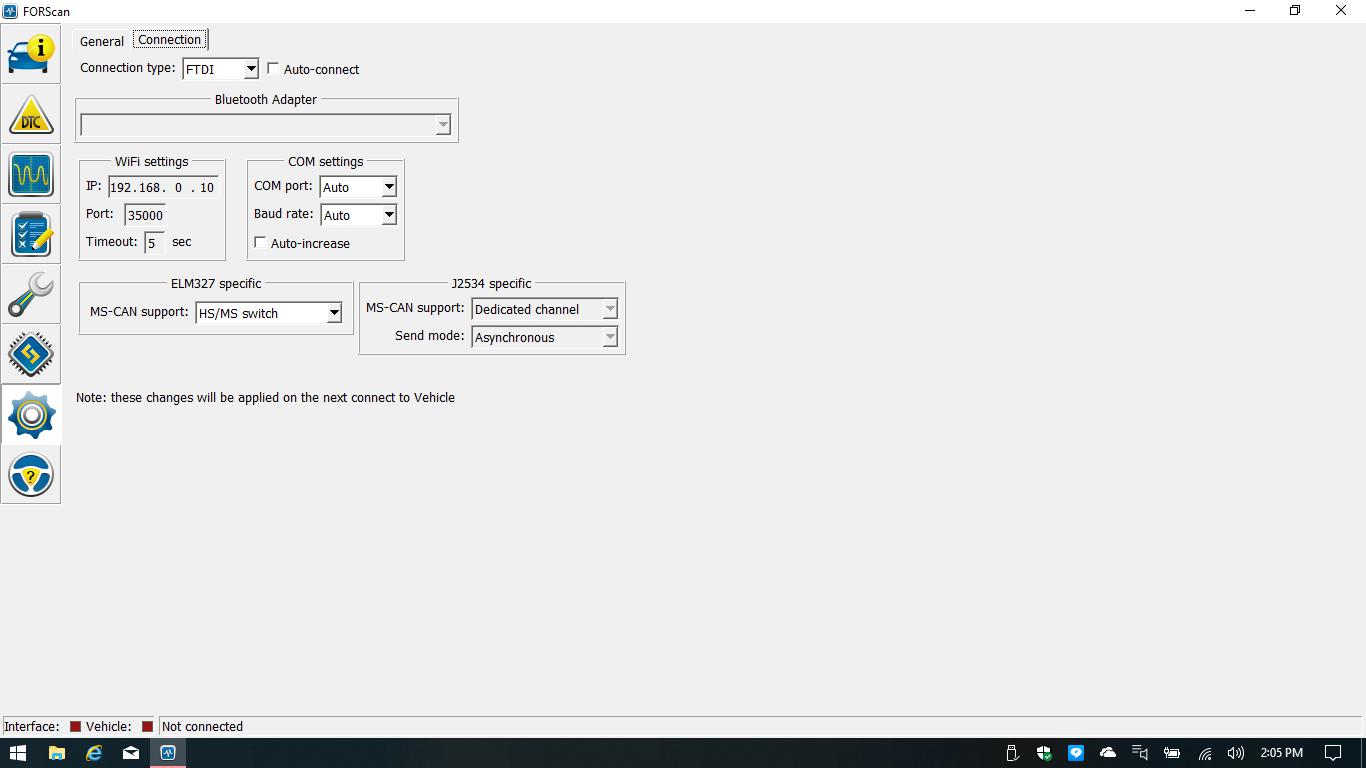Screen dimensions: 1366x768
Task: Click the Not connected status text
Action: pos(202,727)
